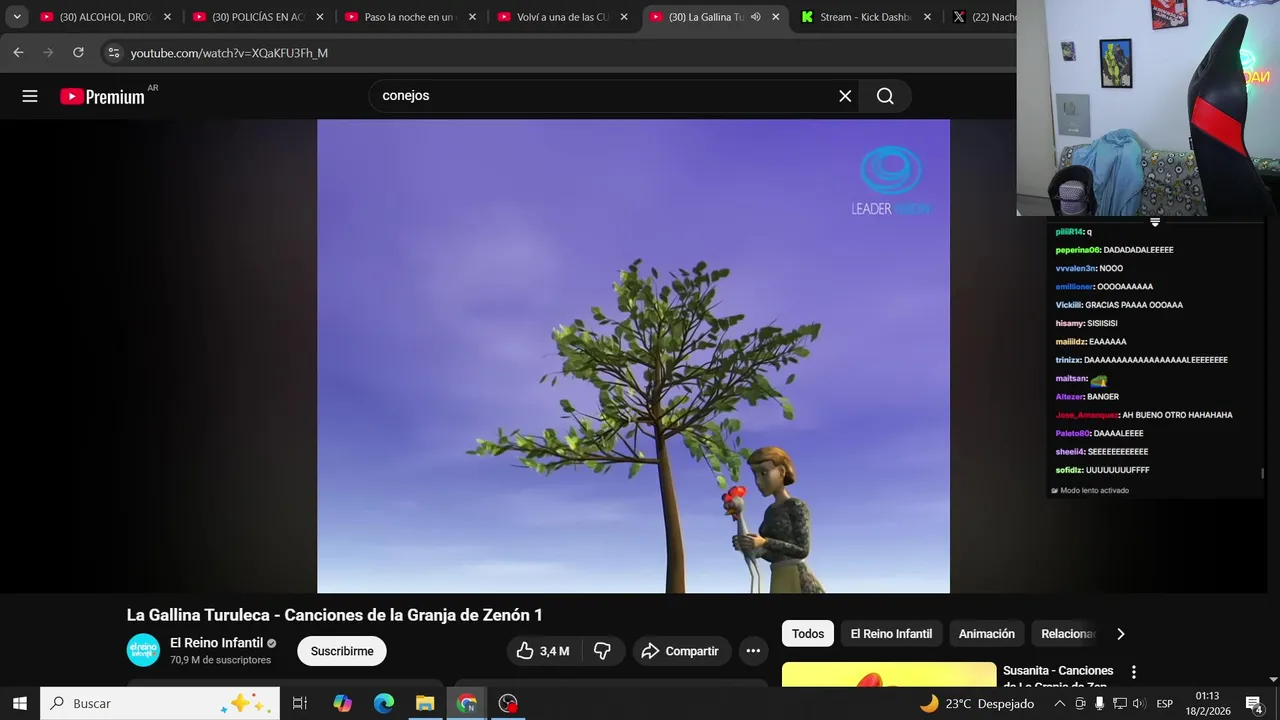1280x720 pixels.
Task: Open the 23°C Despejado weather widget
Action: point(977,703)
